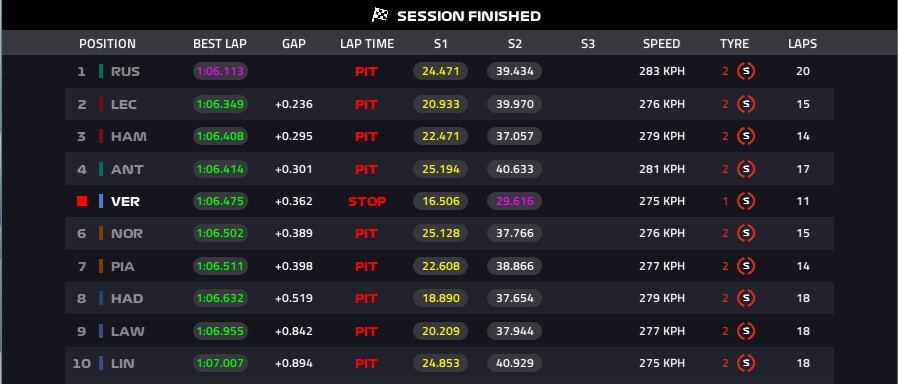This screenshot has width=898, height=384.
Task: Select the purple best lap 1:06.113
Action: click(x=220, y=72)
